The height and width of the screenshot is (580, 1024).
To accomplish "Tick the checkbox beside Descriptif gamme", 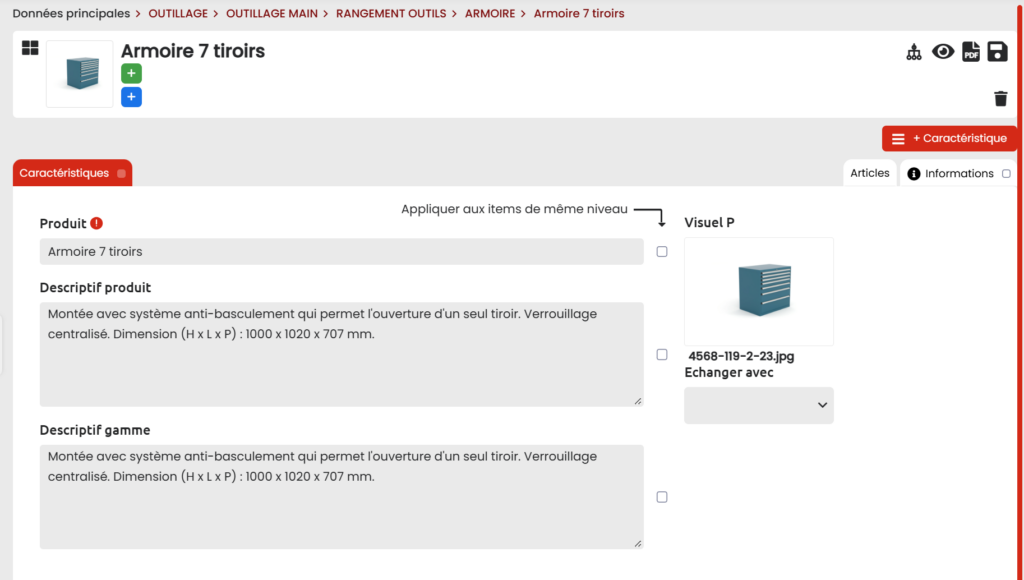I will [x=662, y=497].
